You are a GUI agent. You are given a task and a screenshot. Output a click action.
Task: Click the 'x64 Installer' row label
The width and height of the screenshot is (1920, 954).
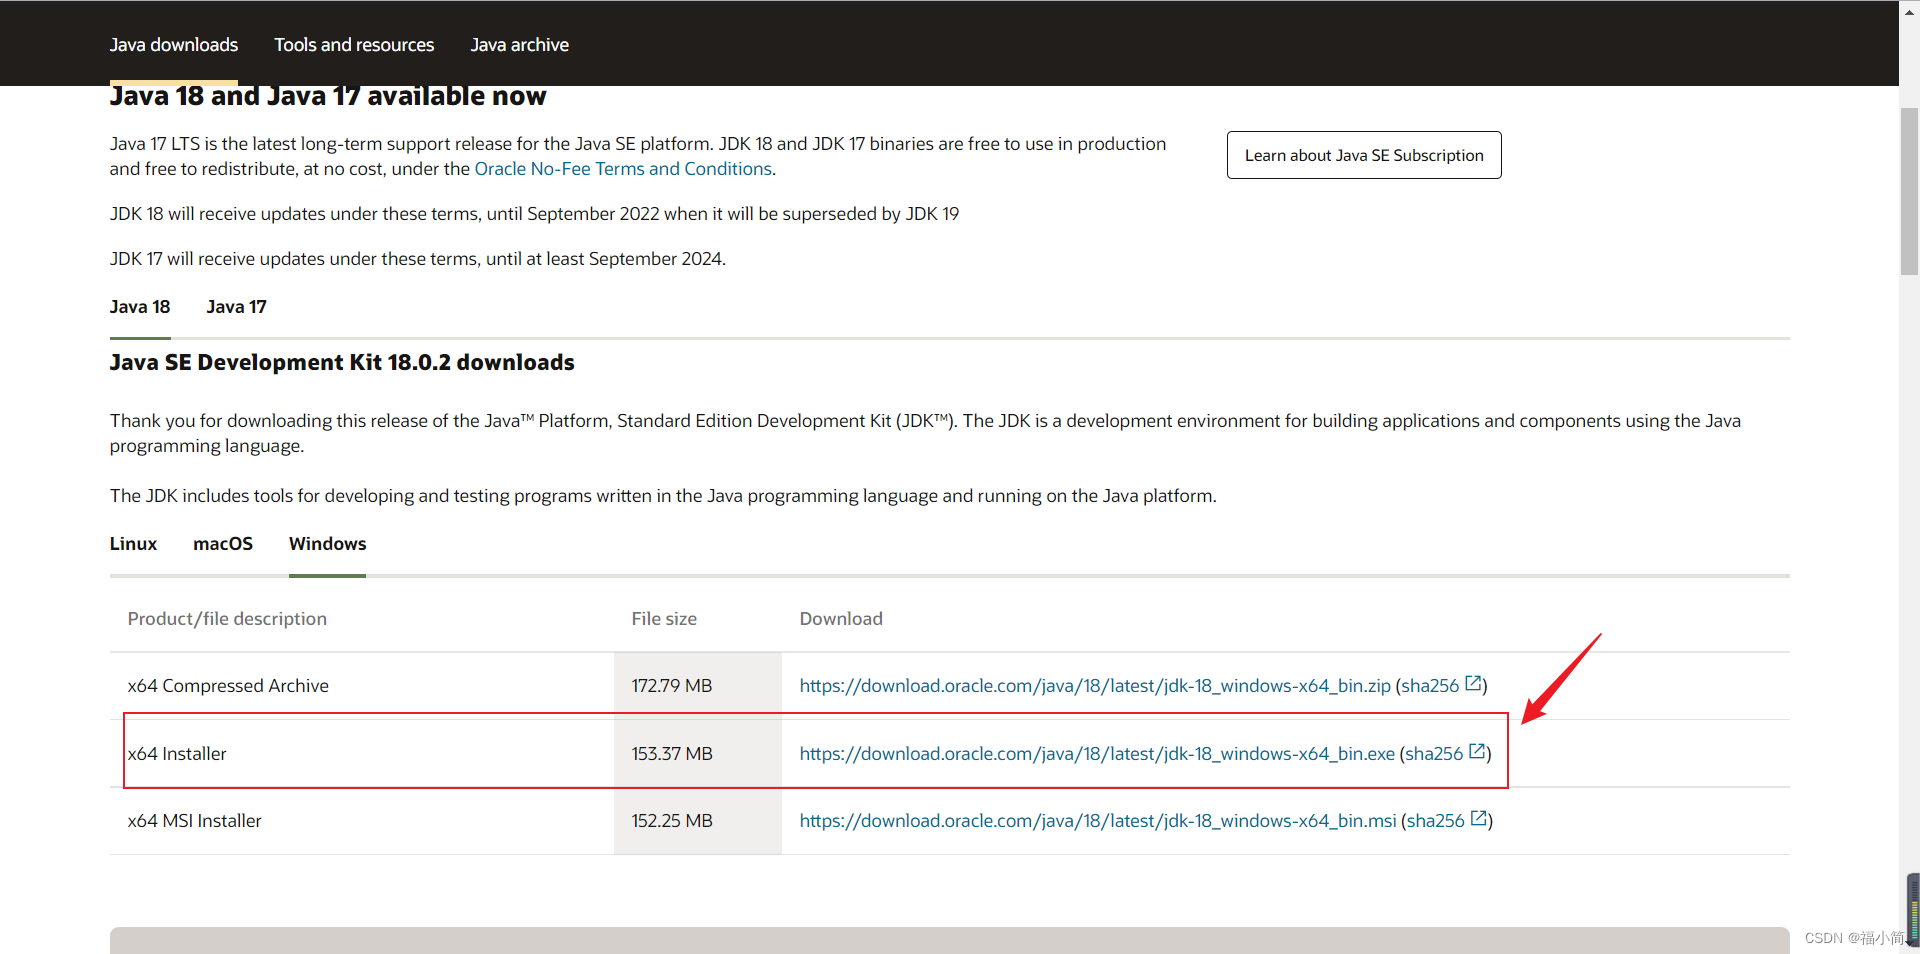point(177,754)
